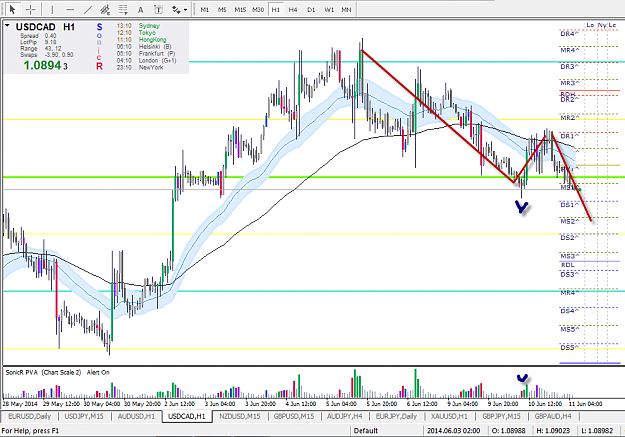Select the Fibonacci retracement tool

coord(123,9)
